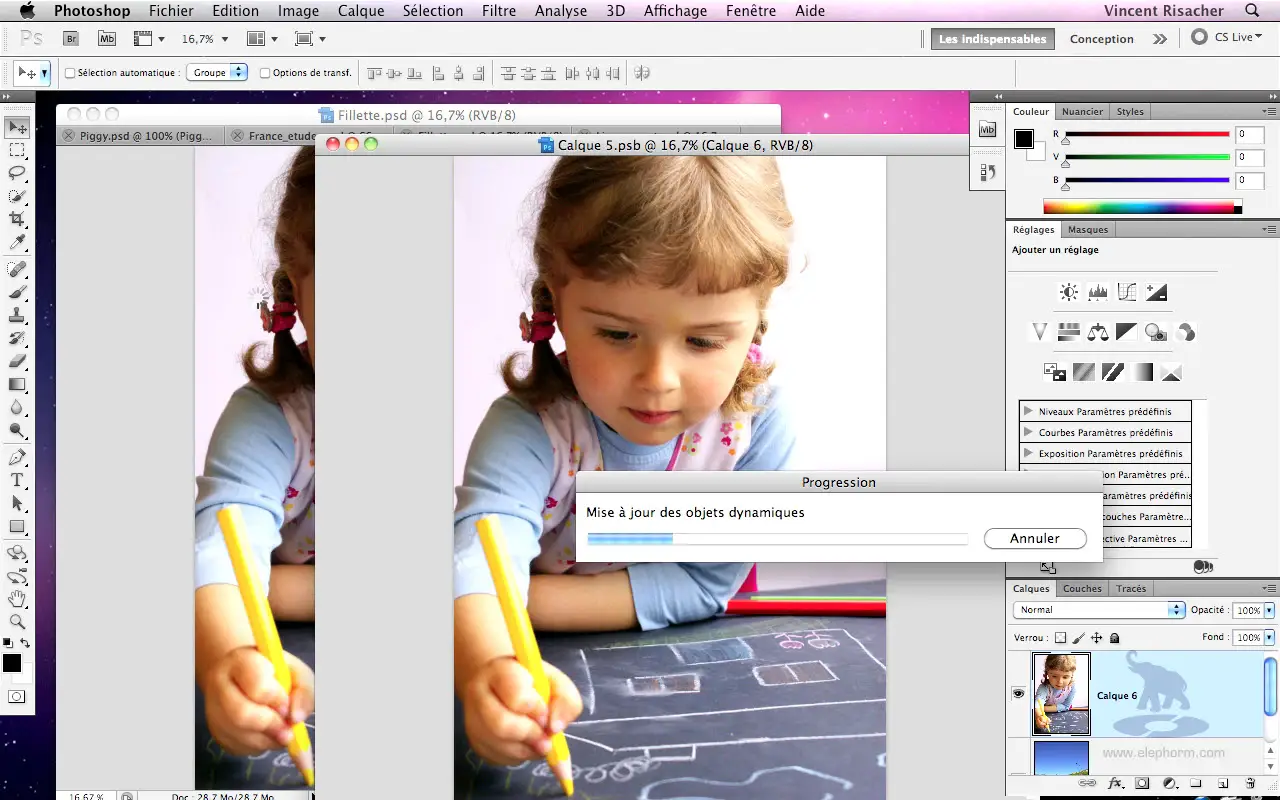The height and width of the screenshot is (800, 1280).
Task: Select the Eraser tool
Action: [18, 362]
